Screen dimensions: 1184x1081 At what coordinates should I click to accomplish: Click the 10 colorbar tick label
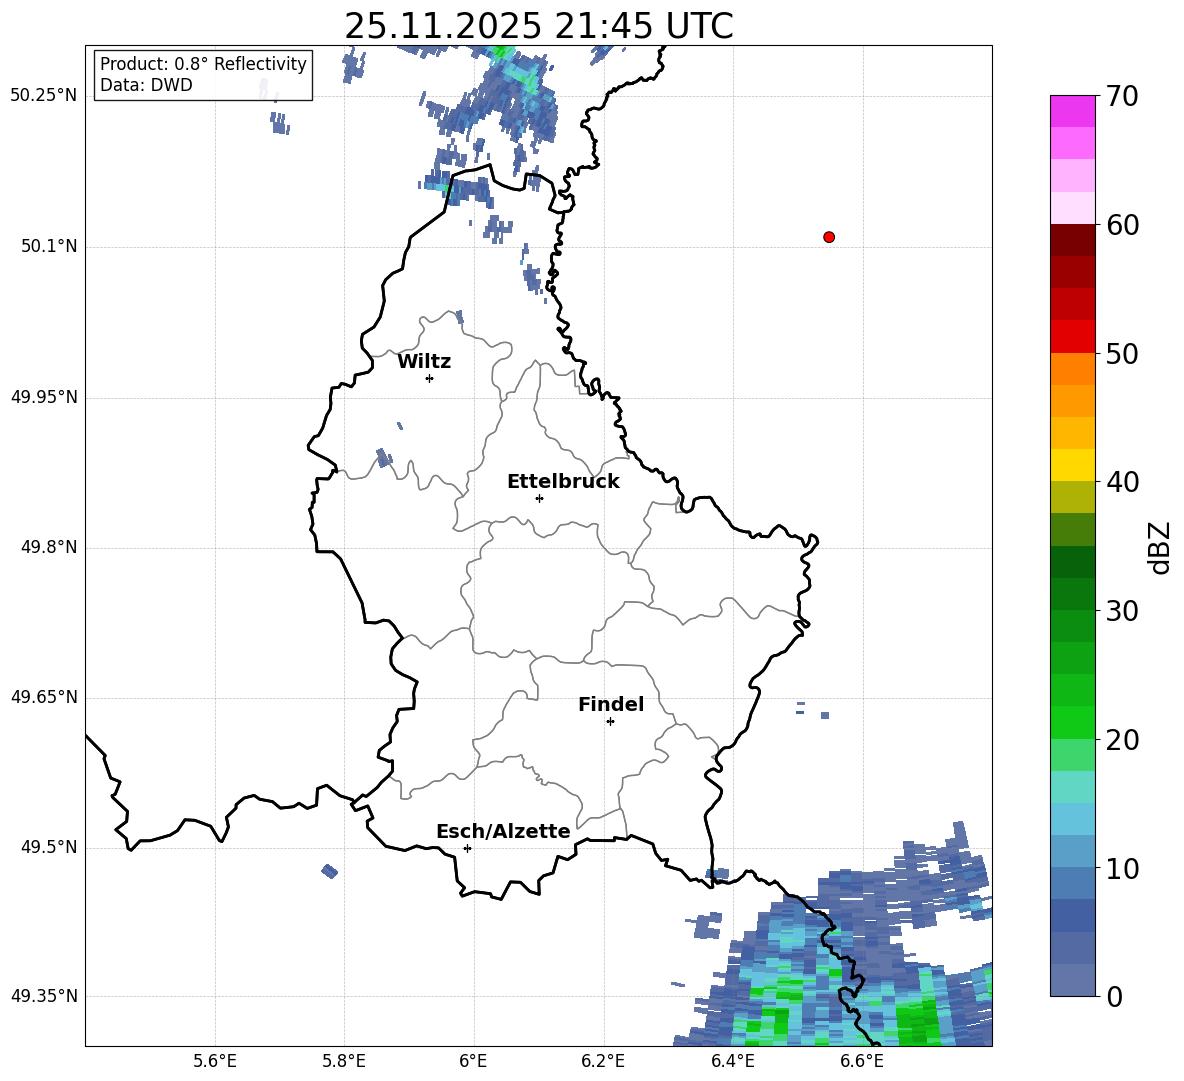coord(1122,868)
